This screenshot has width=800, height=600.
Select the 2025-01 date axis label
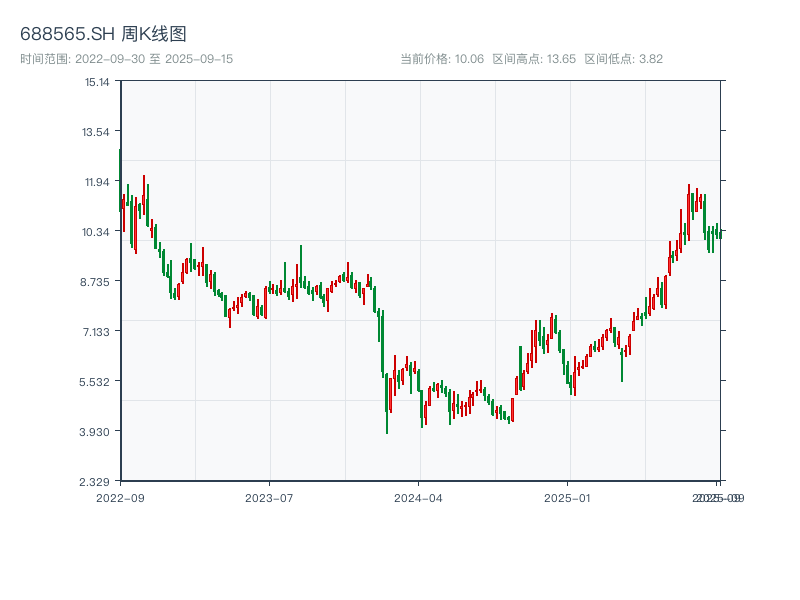point(569,497)
